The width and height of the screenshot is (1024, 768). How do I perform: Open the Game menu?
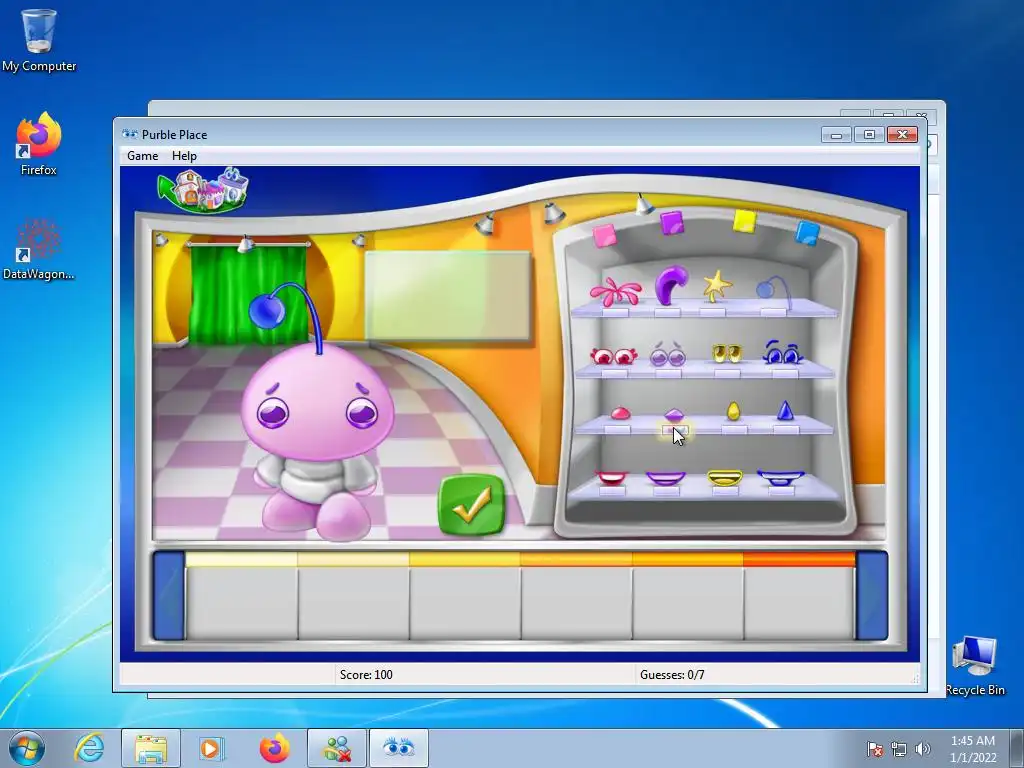point(142,155)
